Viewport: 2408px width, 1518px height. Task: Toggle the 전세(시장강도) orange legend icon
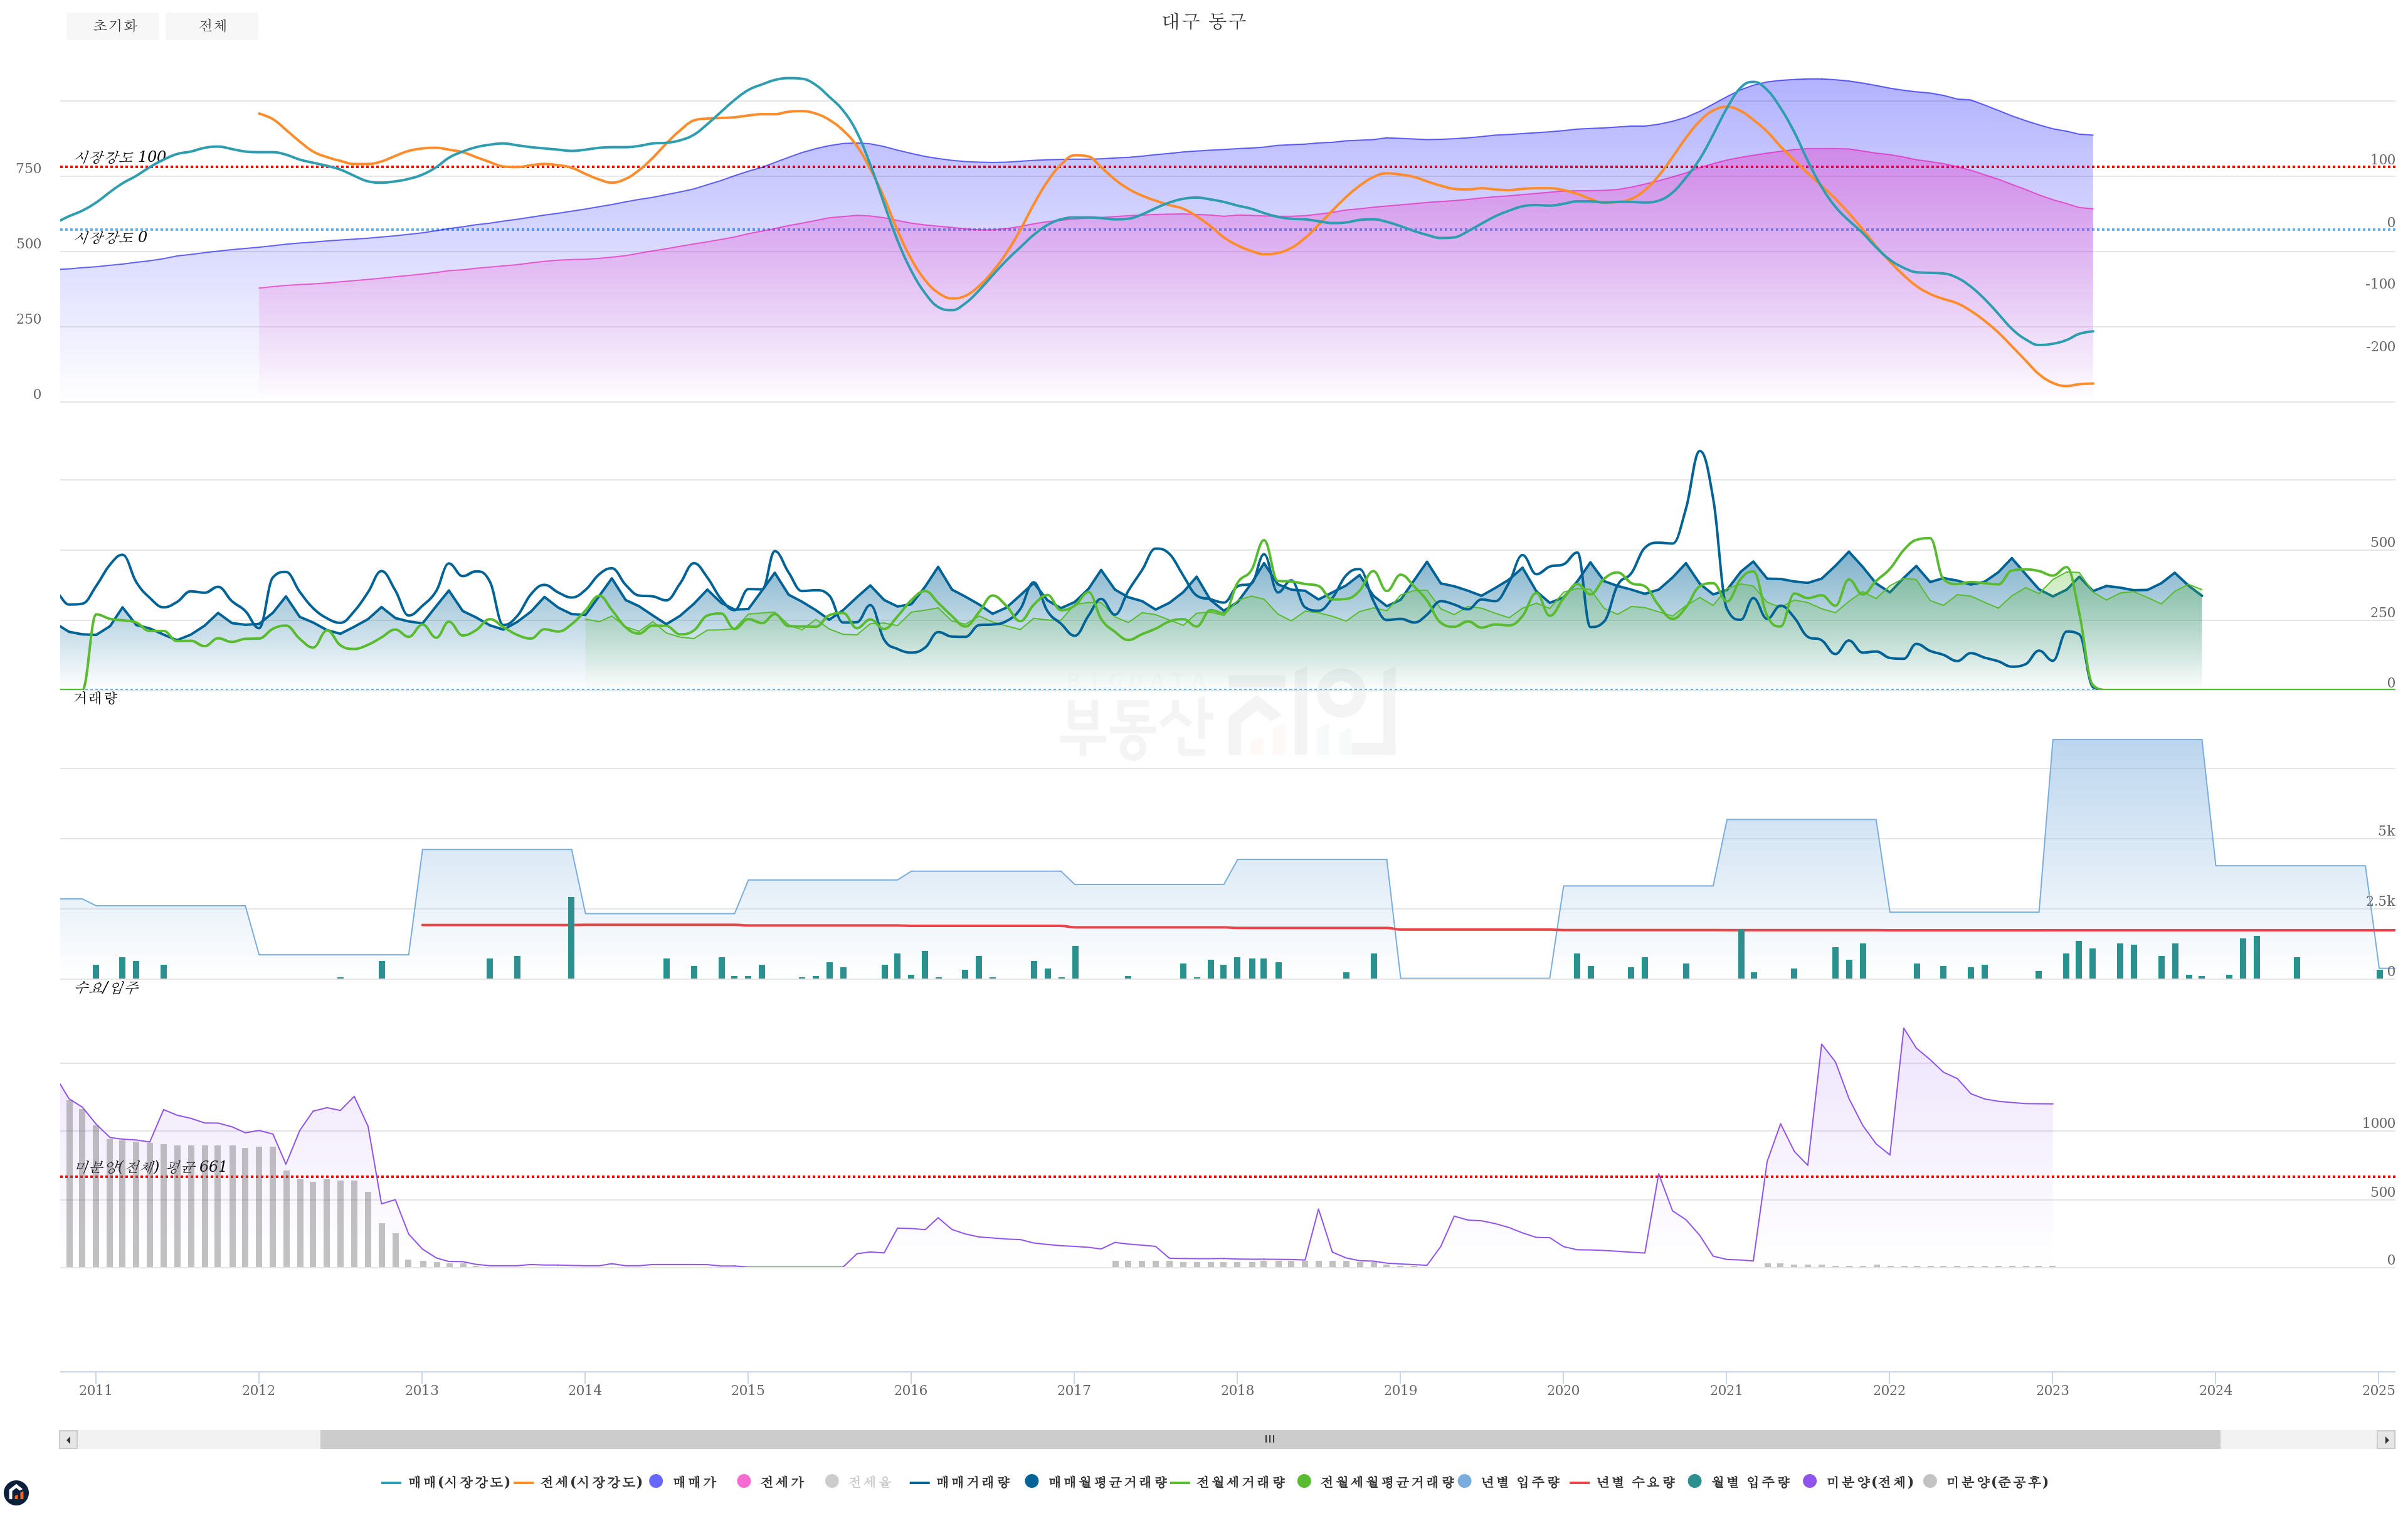[523, 1482]
